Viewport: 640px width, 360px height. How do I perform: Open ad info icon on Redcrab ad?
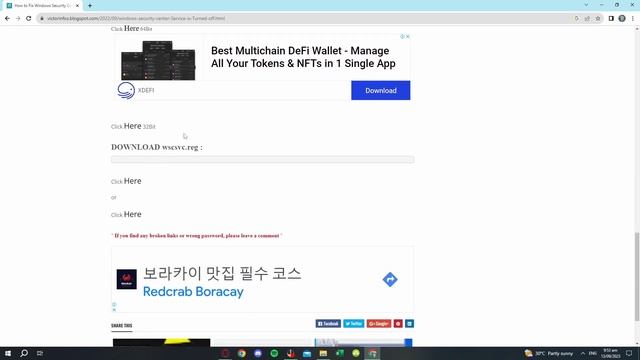tap(114, 304)
